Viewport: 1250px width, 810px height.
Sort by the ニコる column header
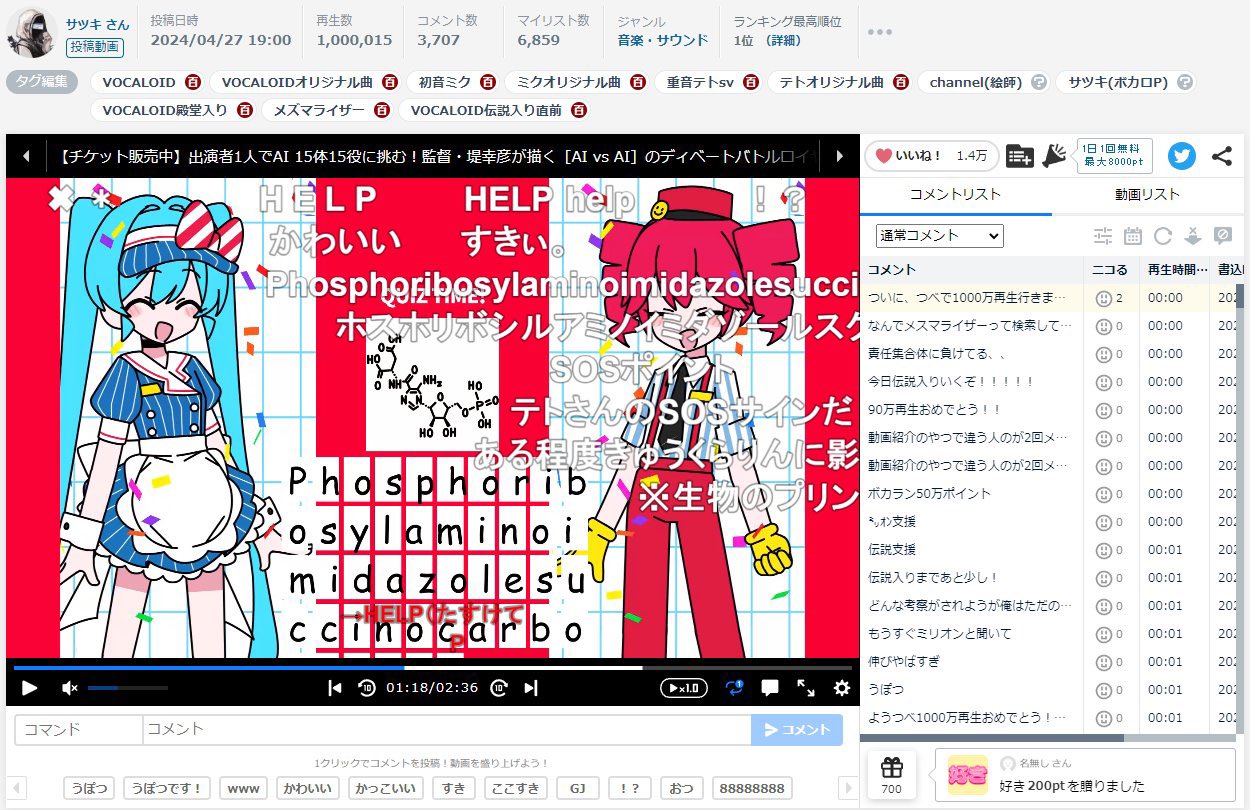pos(1111,269)
